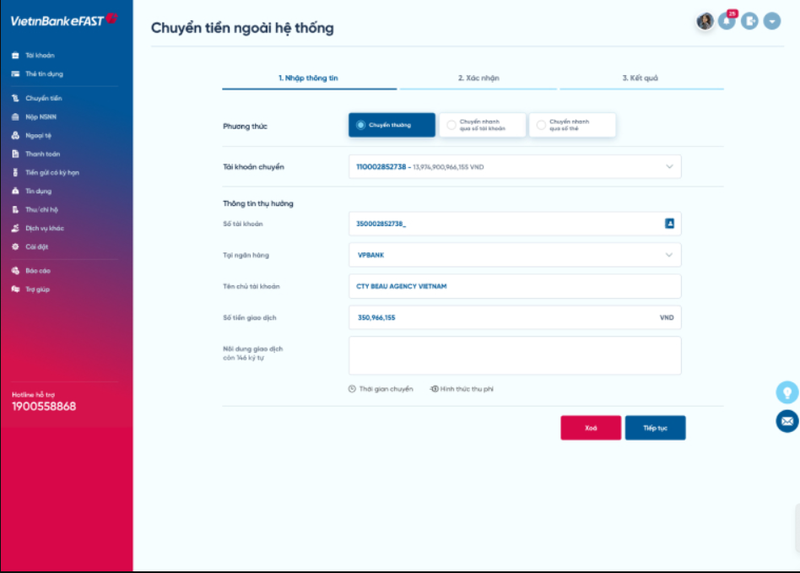Image resolution: width=800 pixels, height=573 pixels.
Task: Open Trợ giúp menu item
Action: pos(38,289)
